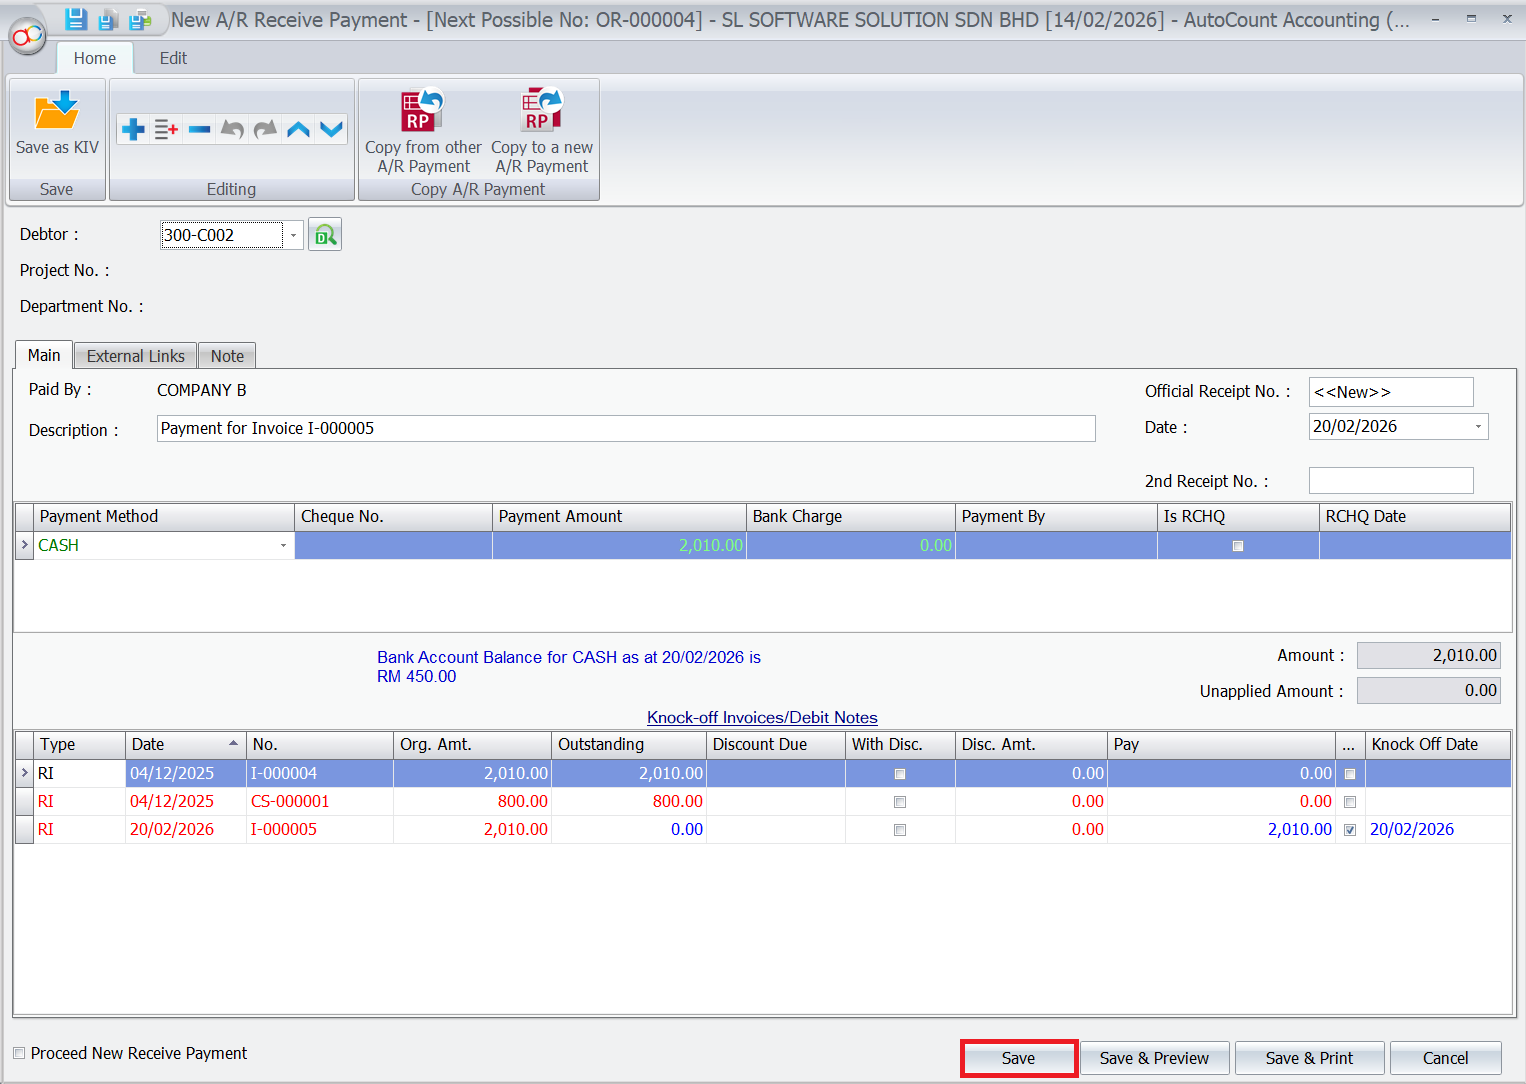Click the insert row icon in Editing

(x=166, y=129)
